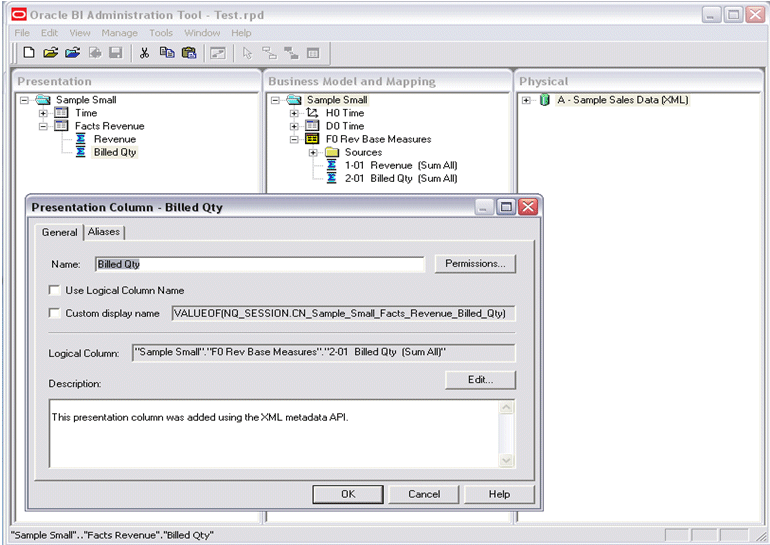The height and width of the screenshot is (545, 770).
Task: Collapse F0 Rev Base Measures node
Action: 294,139
